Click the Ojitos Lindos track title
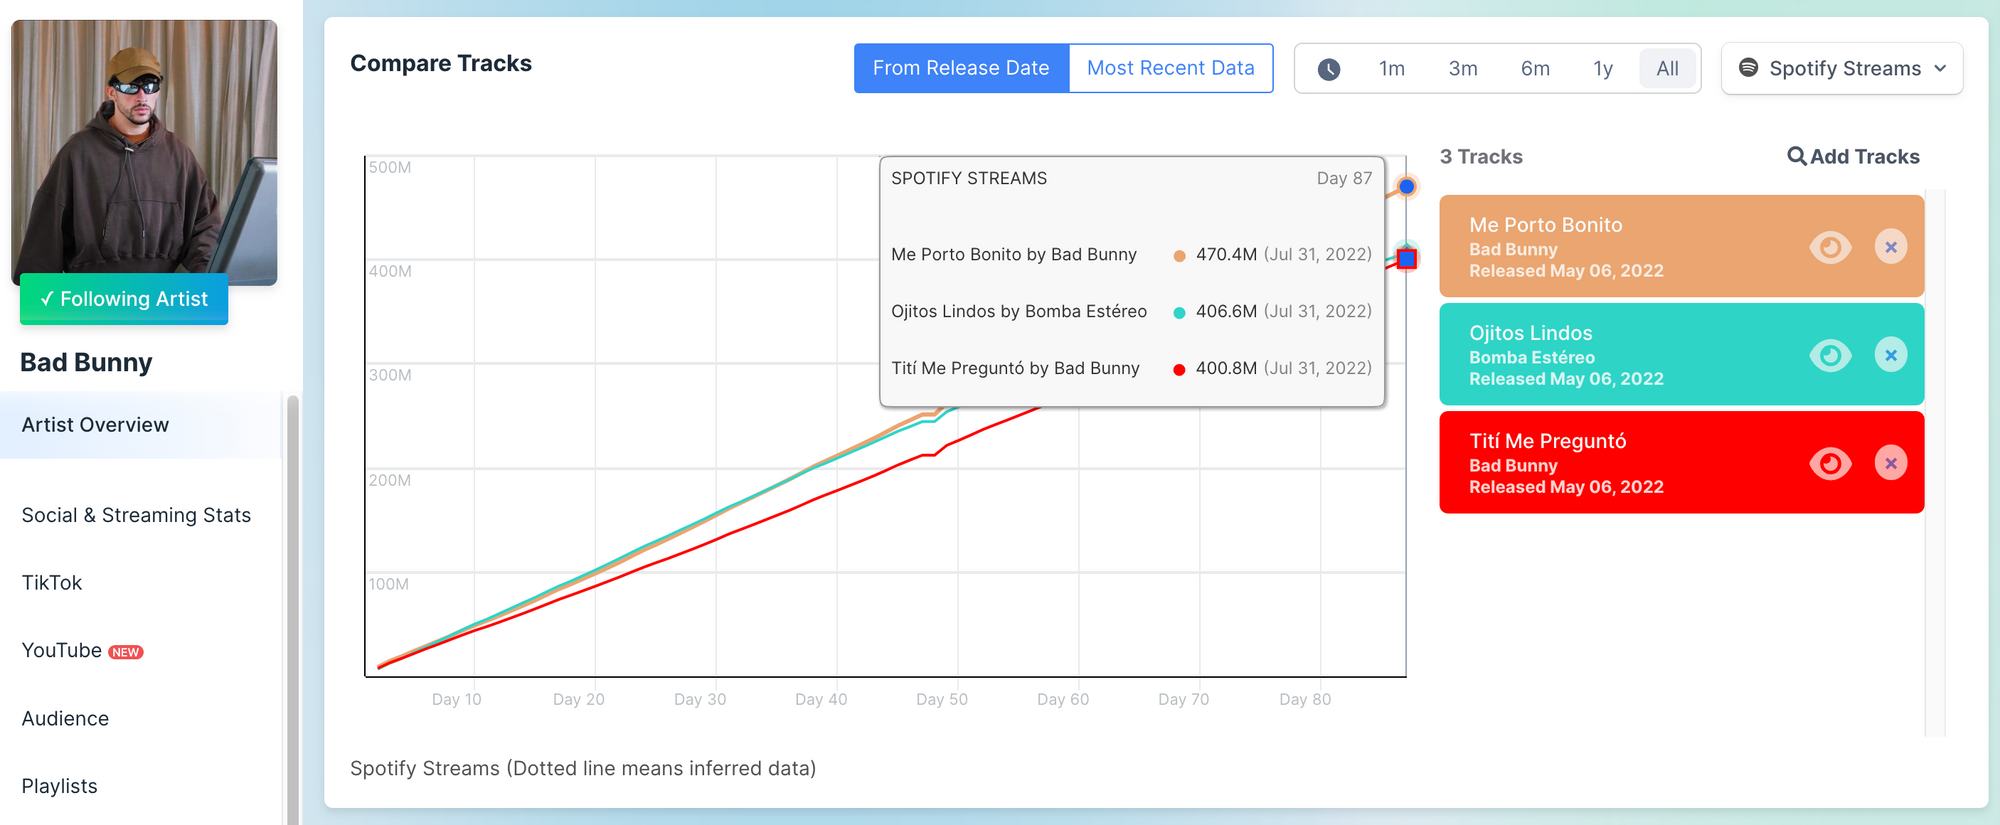The image size is (2000, 825). click(x=1531, y=333)
